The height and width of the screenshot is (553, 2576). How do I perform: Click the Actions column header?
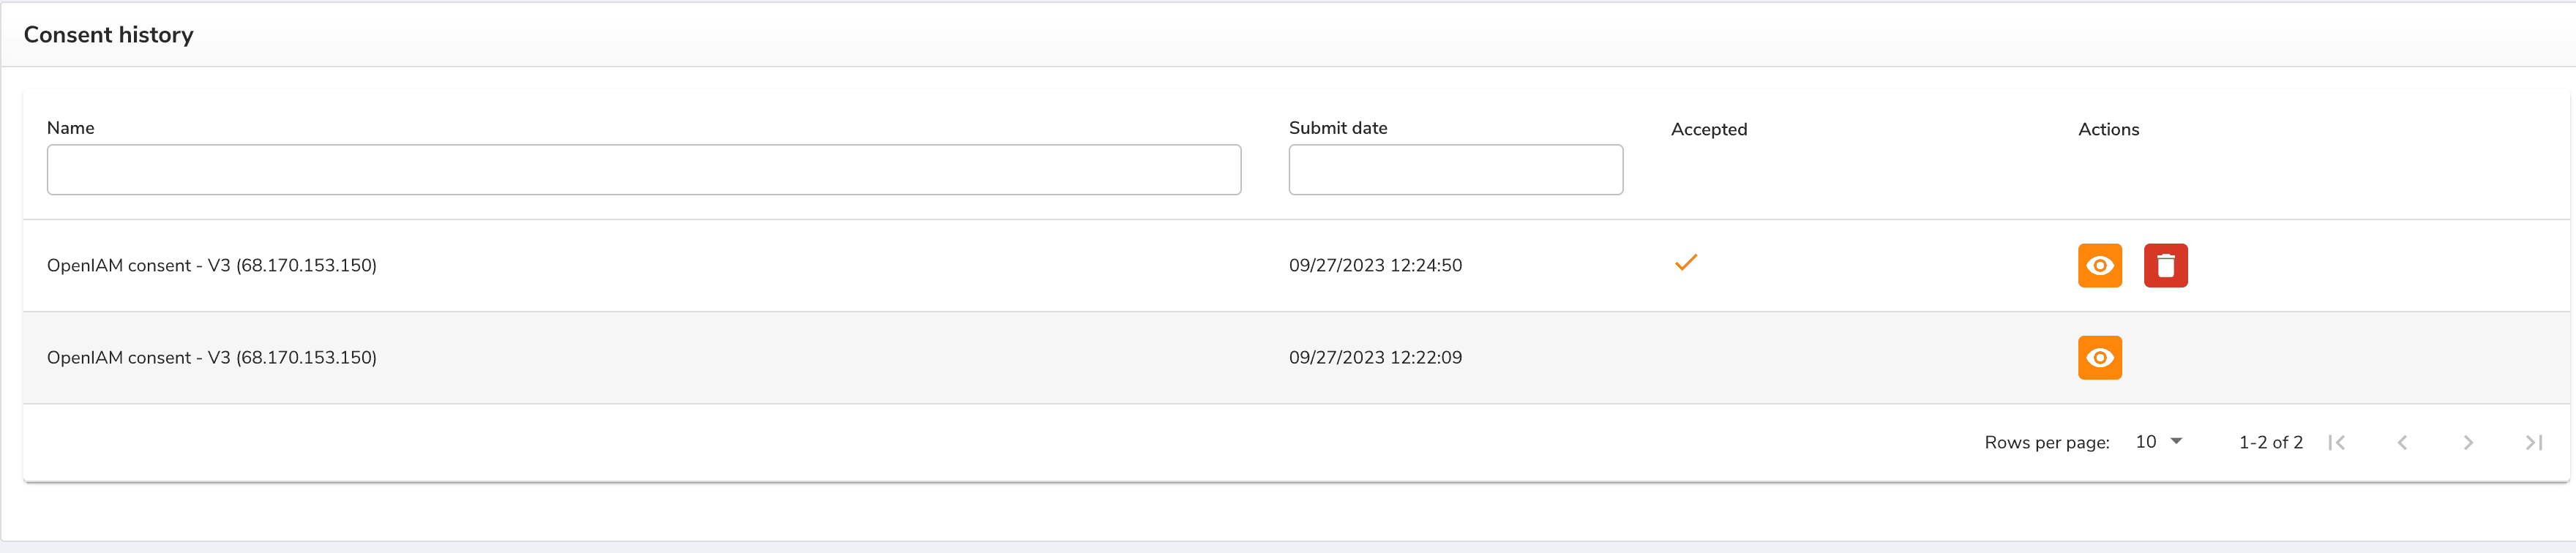[2108, 129]
